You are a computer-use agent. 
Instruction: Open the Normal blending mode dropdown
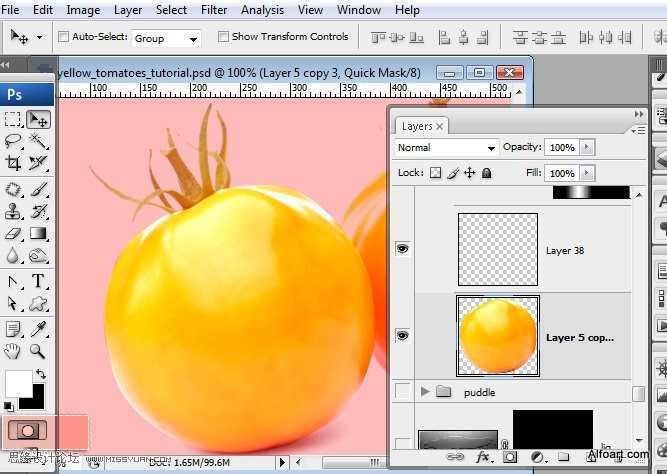(x=446, y=148)
